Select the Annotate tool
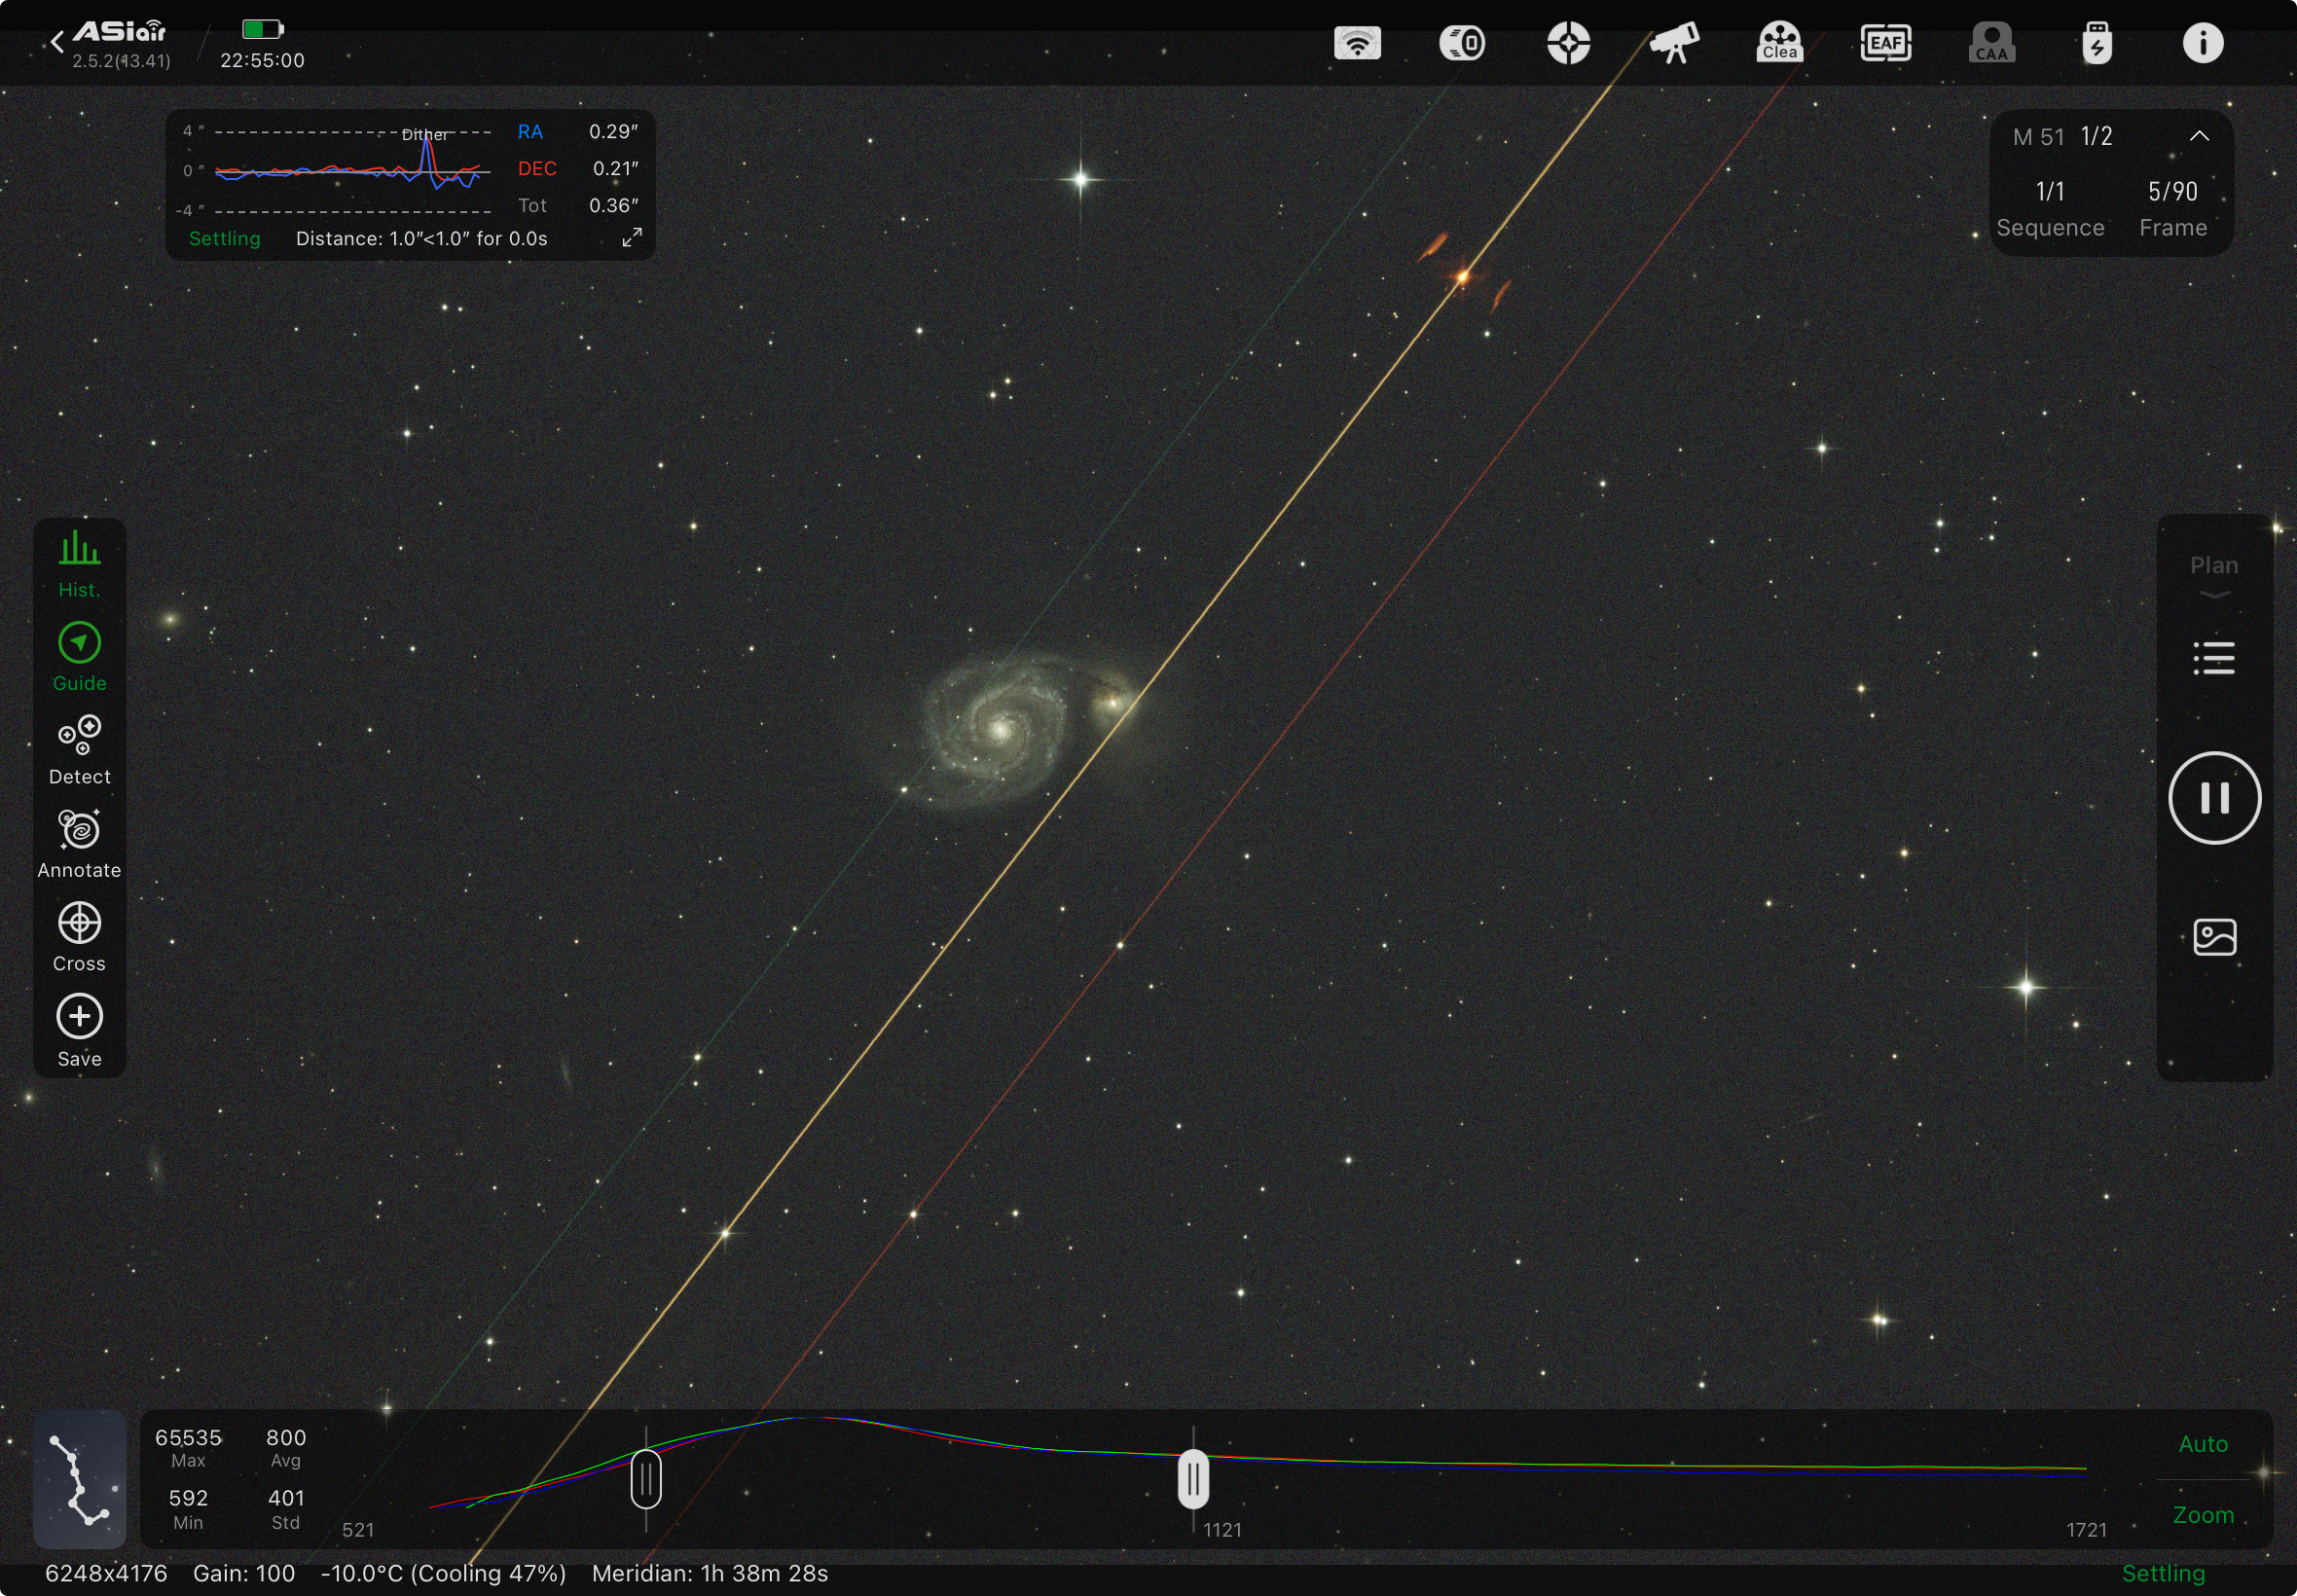This screenshot has height=1596, width=2297. [x=79, y=844]
